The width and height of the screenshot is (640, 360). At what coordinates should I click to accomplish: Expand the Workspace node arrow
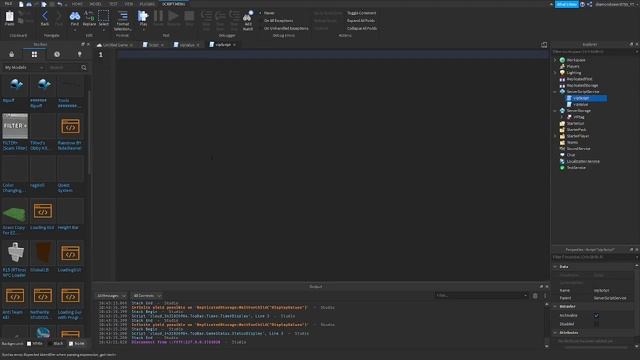click(x=555, y=60)
